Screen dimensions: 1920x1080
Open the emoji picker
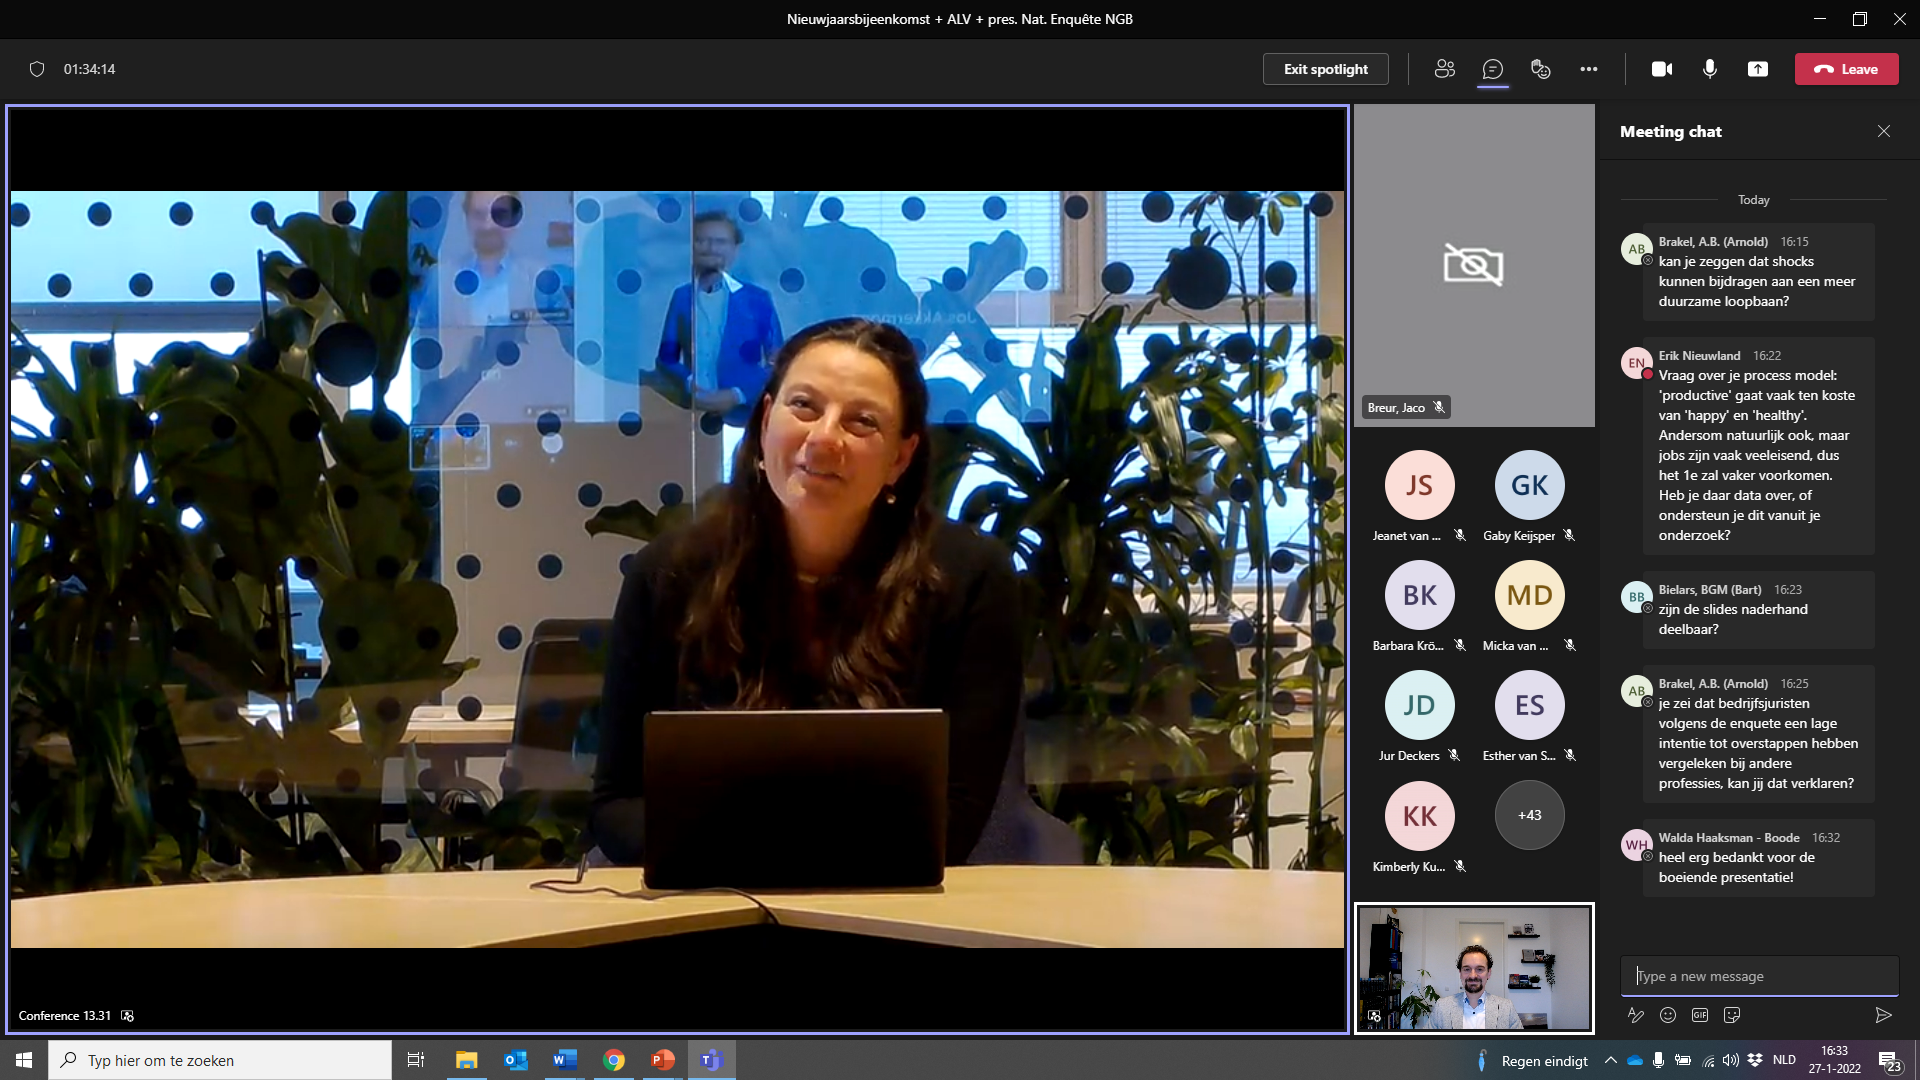(1668, 1015)
